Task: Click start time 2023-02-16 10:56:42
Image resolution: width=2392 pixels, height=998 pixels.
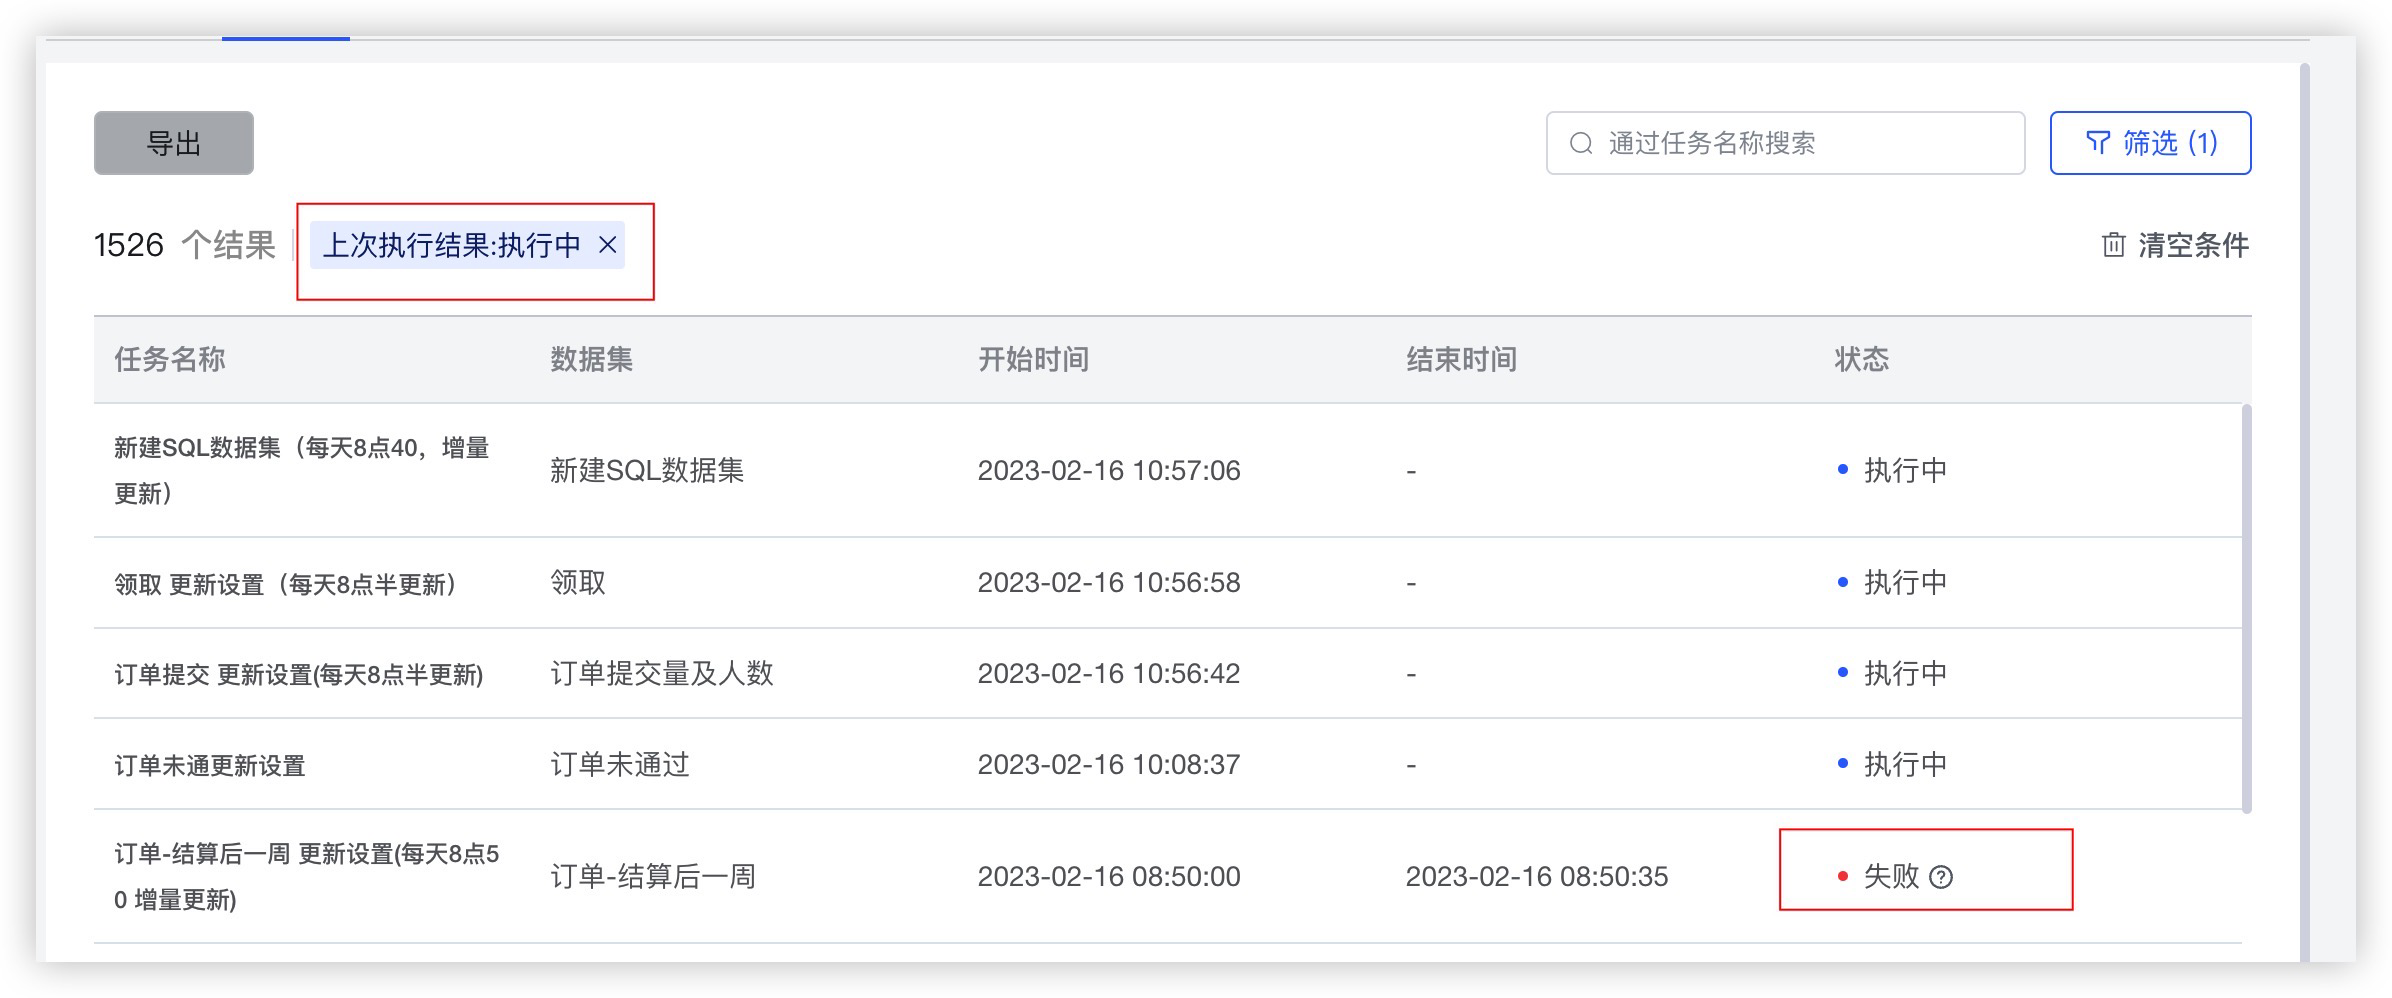Action: 1109,674
